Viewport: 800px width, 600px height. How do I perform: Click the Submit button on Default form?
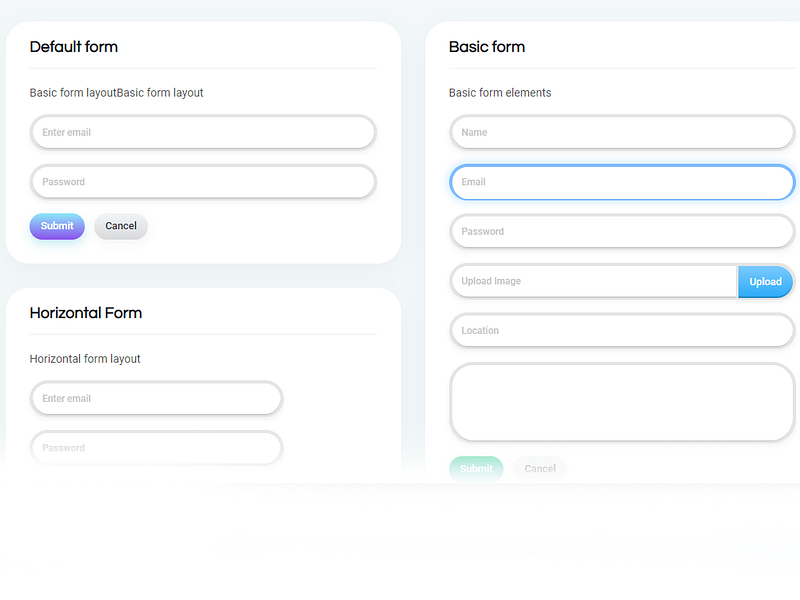click(x=56, y=226)
